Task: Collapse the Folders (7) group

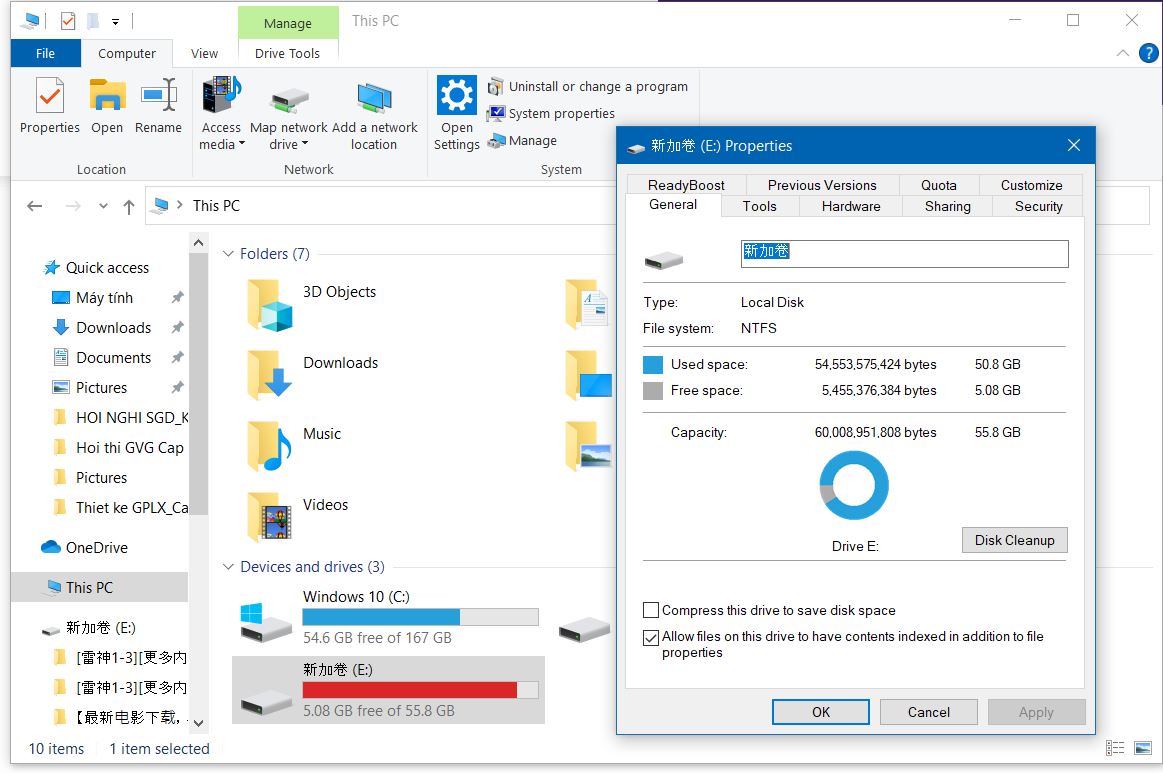Action: click(x=228, y=254)
